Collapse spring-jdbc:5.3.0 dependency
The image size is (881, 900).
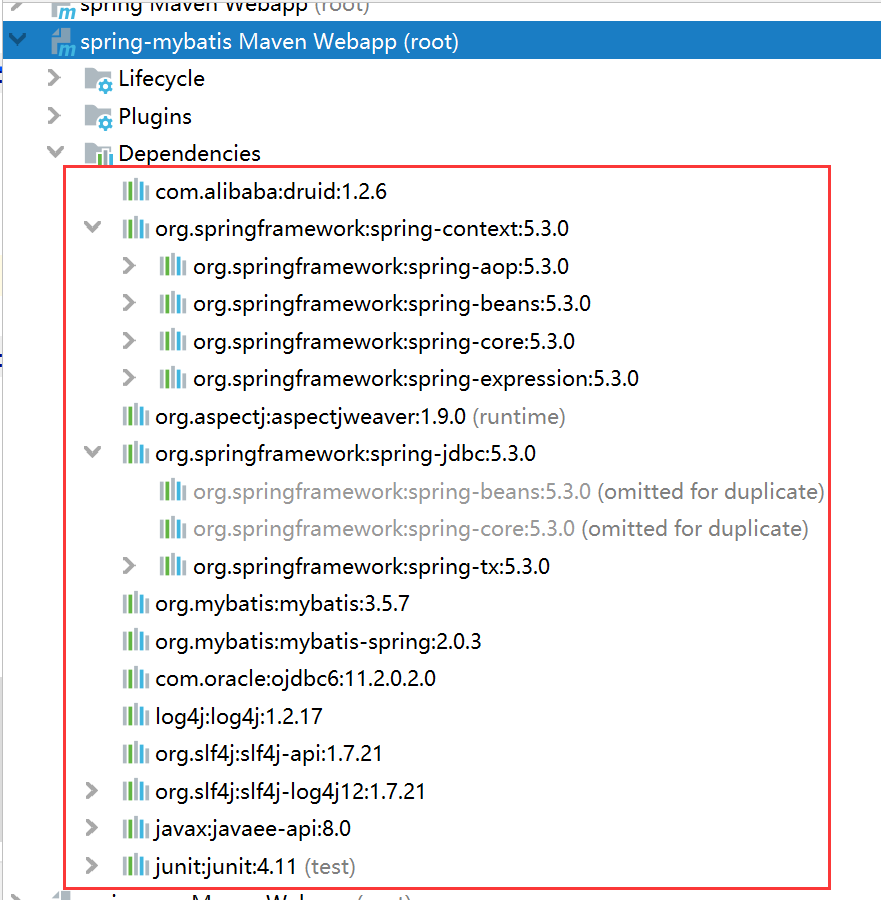92,452
